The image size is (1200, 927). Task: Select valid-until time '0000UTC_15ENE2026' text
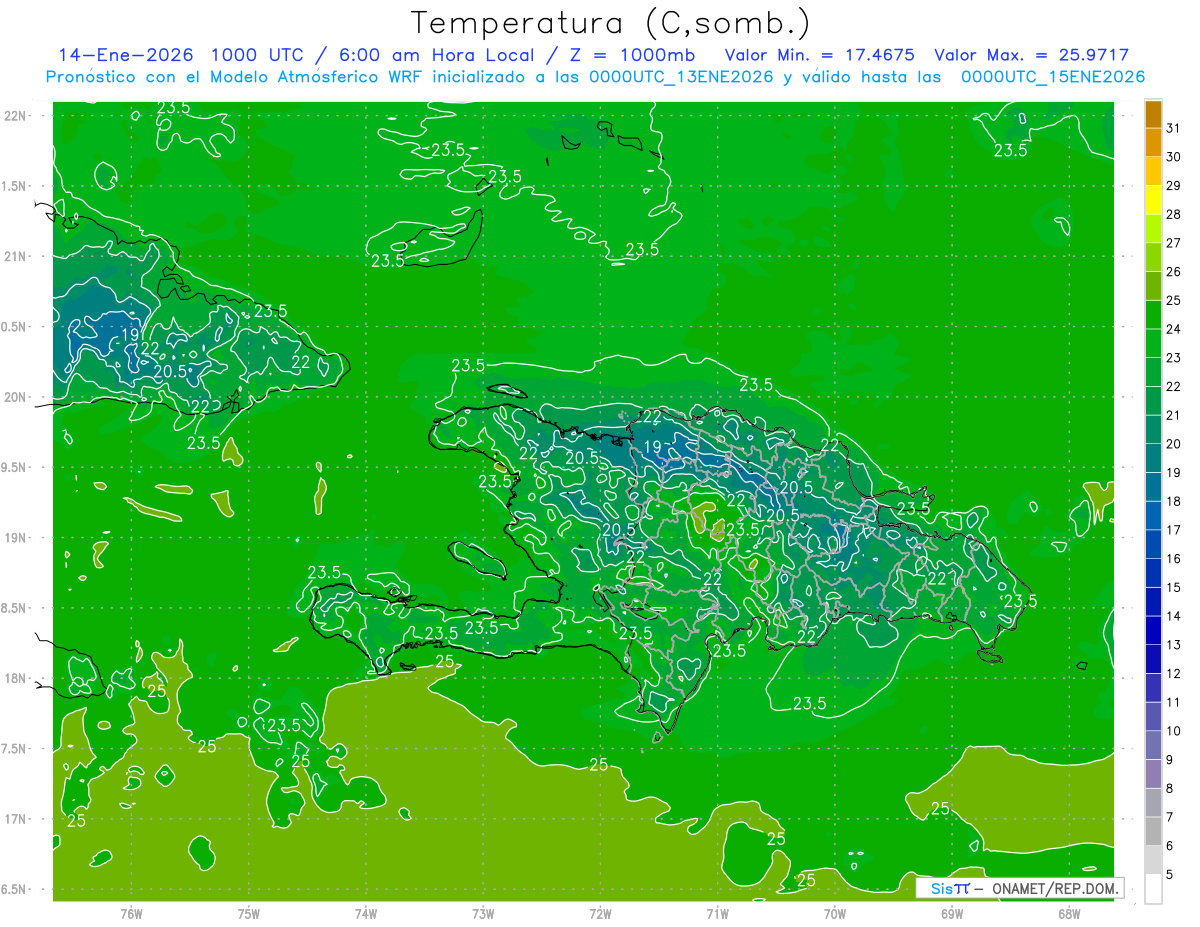1053,77
